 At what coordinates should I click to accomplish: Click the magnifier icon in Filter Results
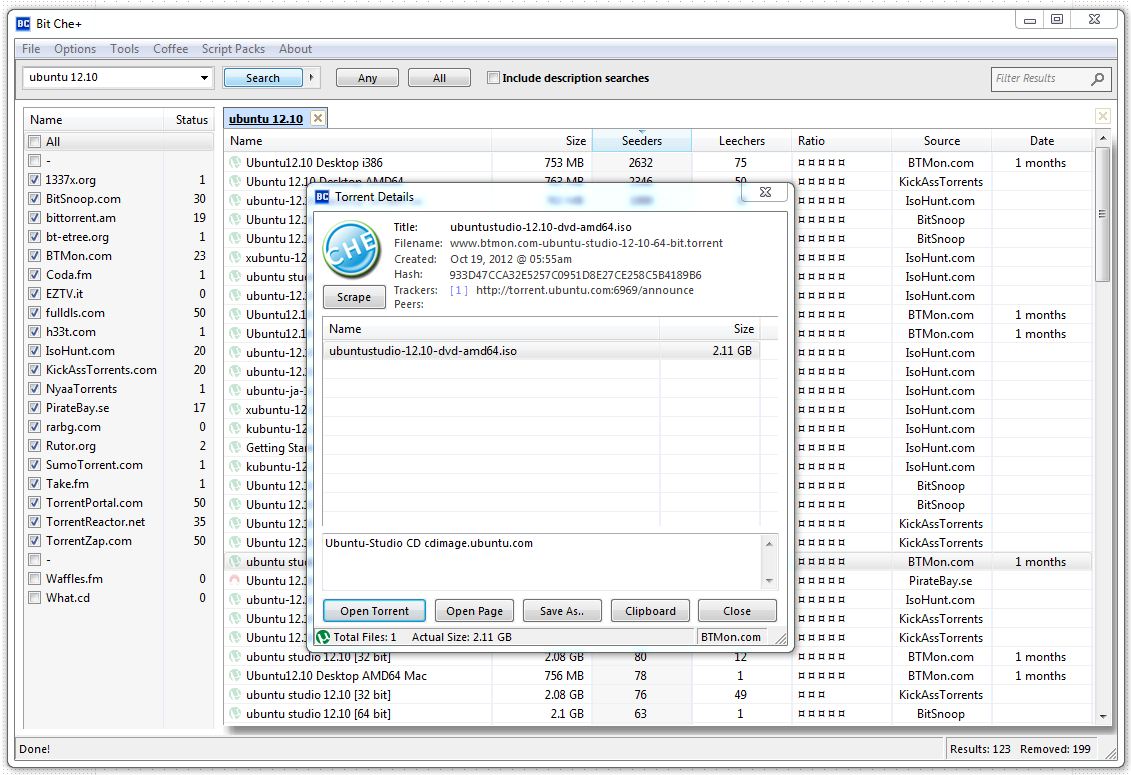1097,79
